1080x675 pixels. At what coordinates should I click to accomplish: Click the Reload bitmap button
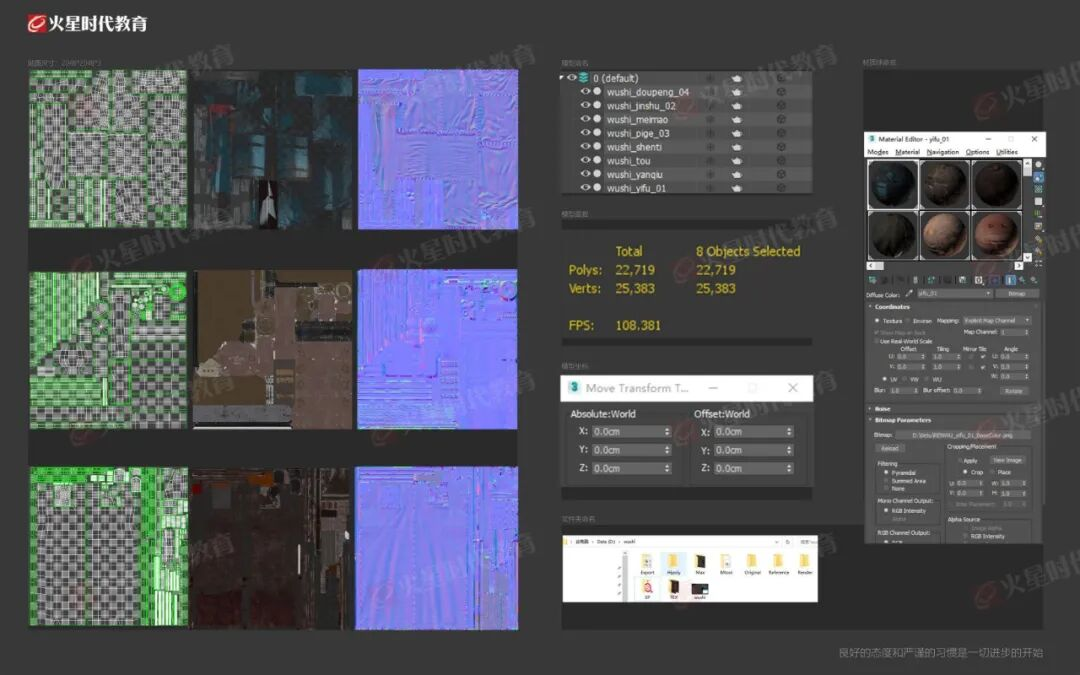tap(889, 448)
